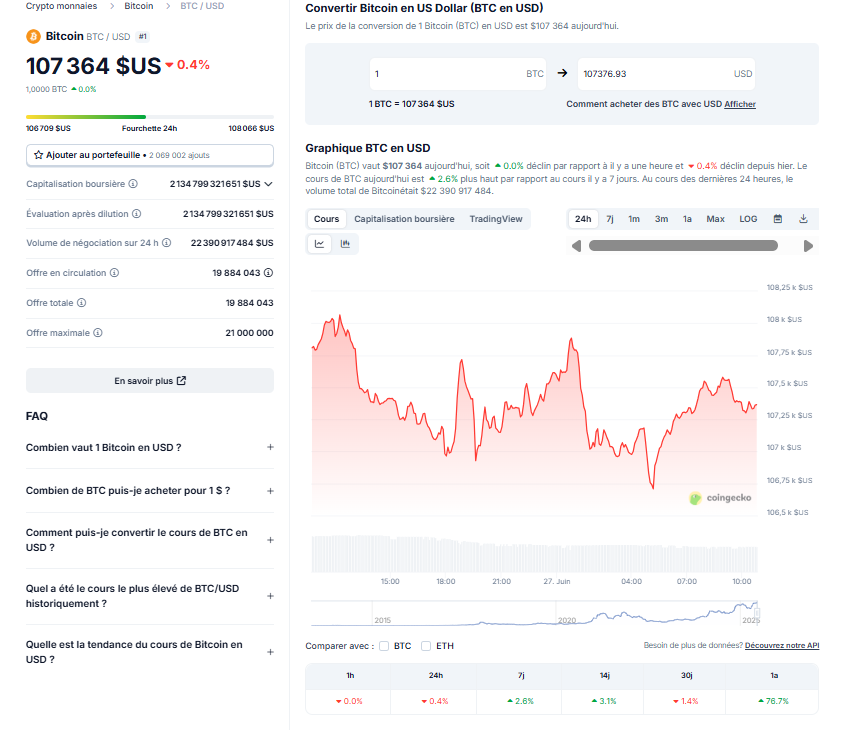Select the line chart view icon

tap(320, 244)
